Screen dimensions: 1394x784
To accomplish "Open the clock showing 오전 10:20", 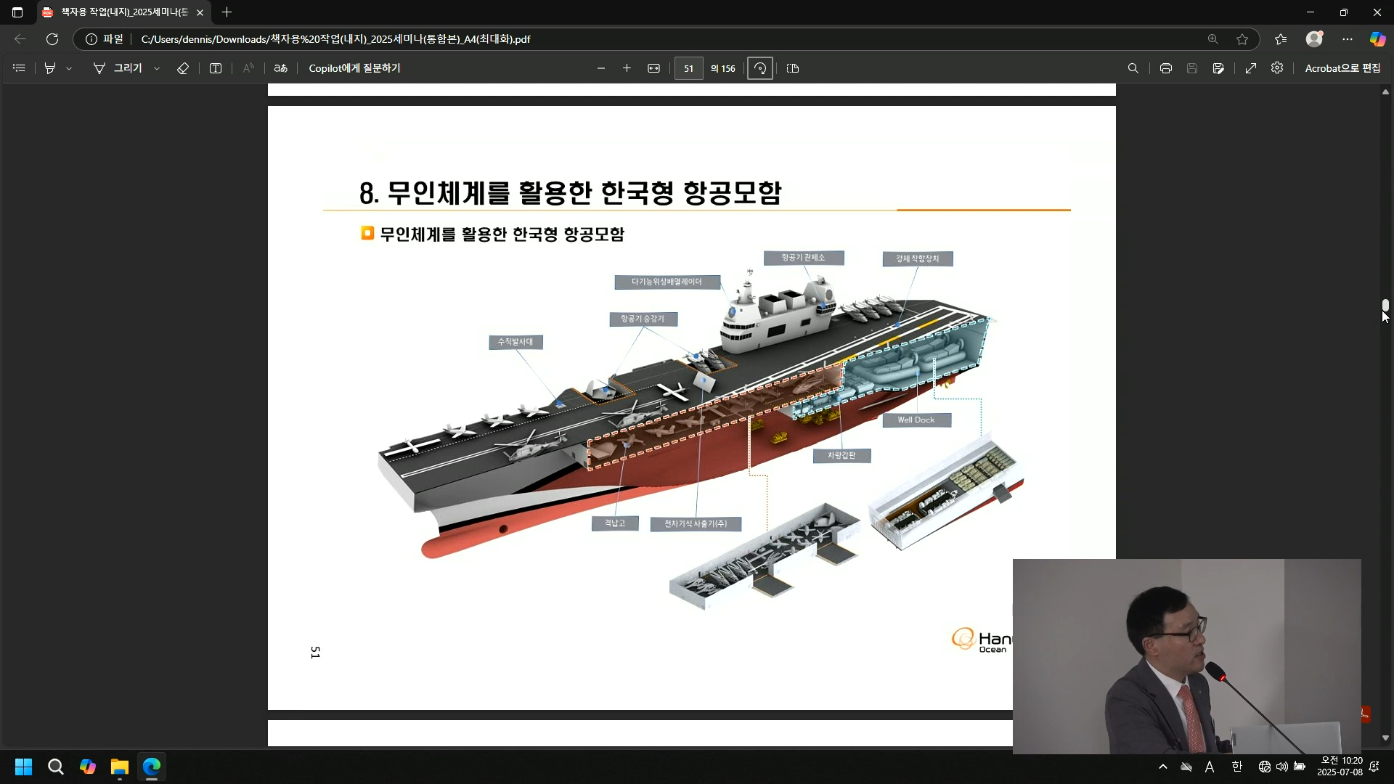I will (x=1341, y=767).
